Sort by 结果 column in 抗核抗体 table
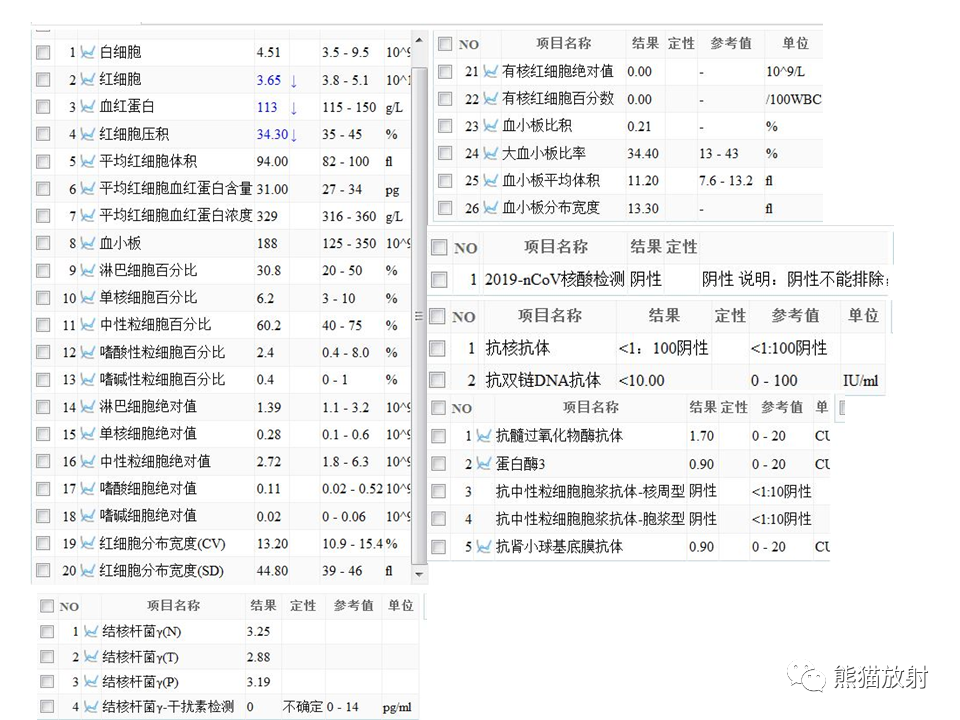The width and height of the screenshot is (960, 720). [664, 316]
